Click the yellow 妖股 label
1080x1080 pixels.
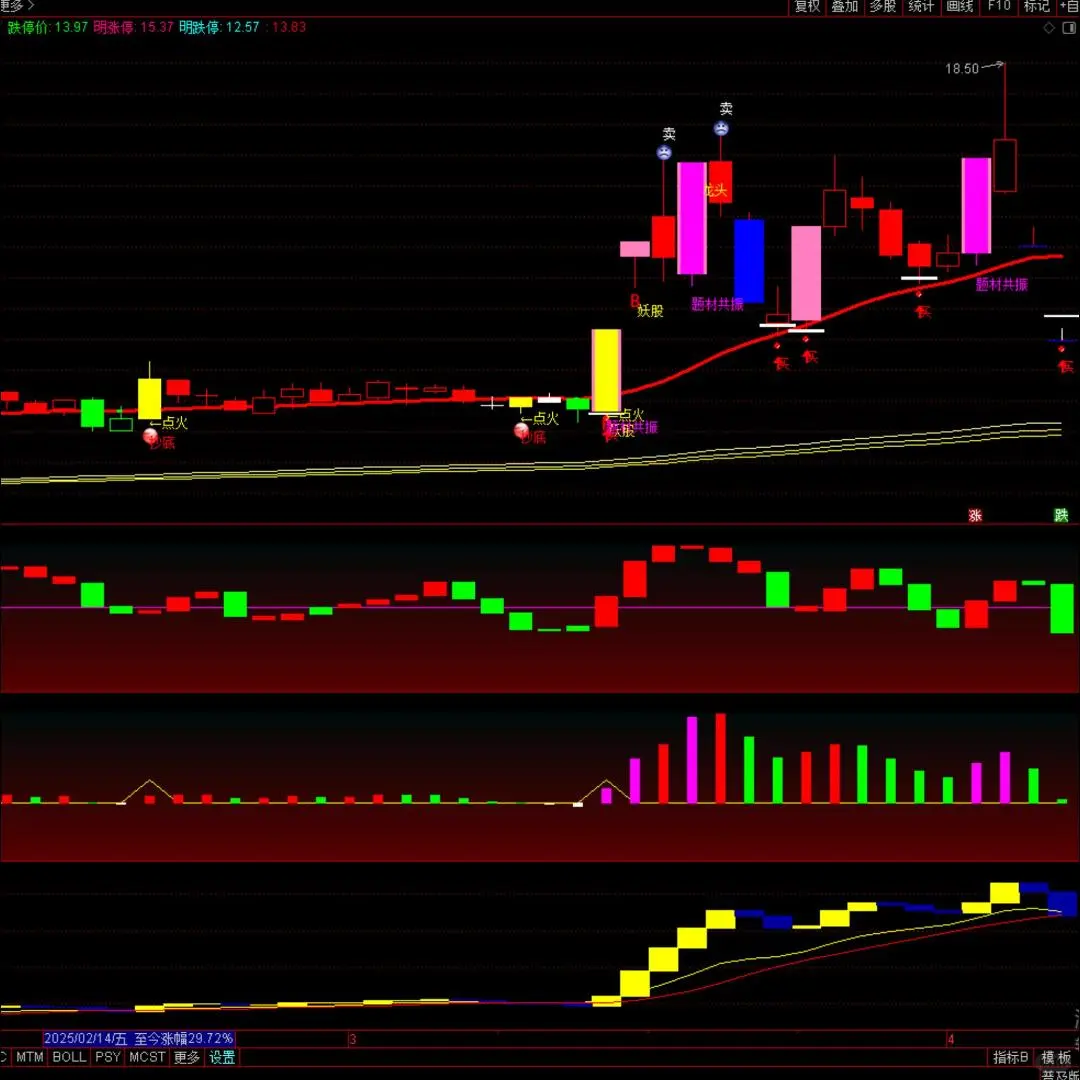(650, 311)
